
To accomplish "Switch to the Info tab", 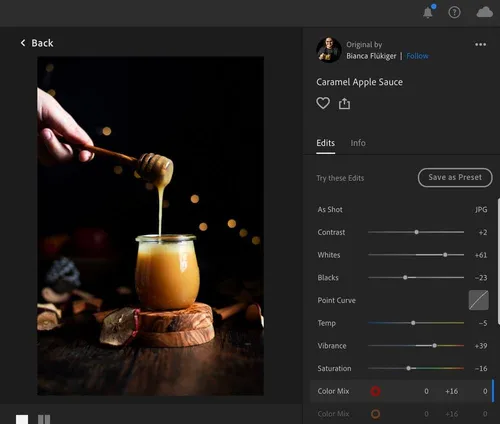I will pyautogui.click(x=358, y=143).
